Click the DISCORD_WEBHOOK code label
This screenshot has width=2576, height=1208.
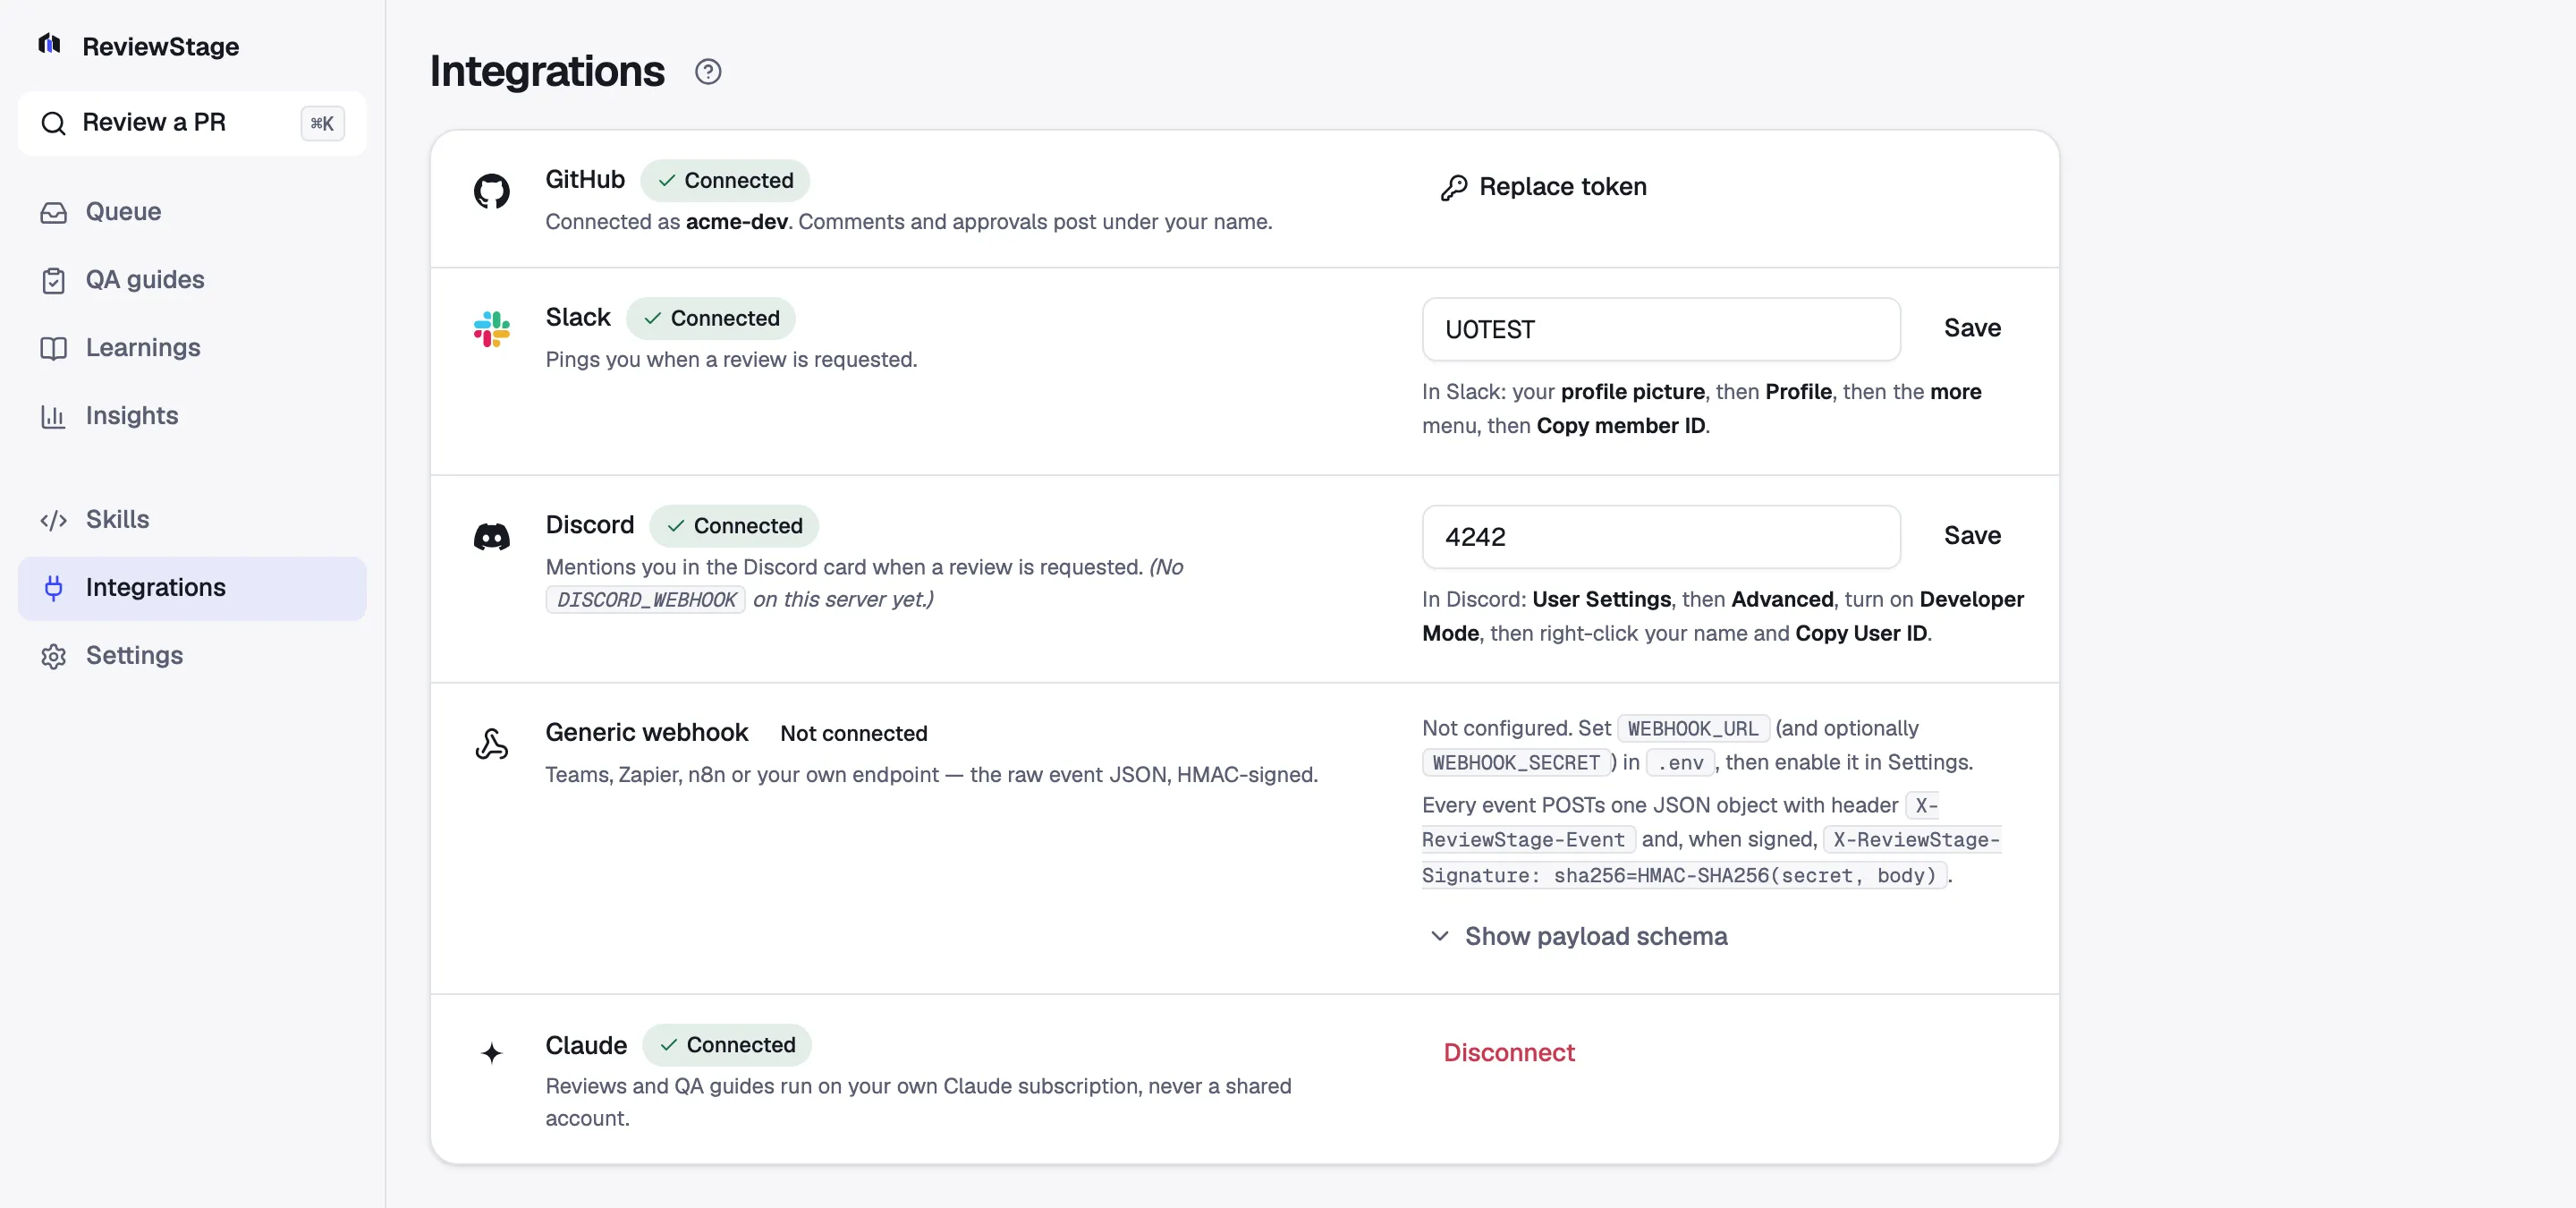tap(646, 600)
